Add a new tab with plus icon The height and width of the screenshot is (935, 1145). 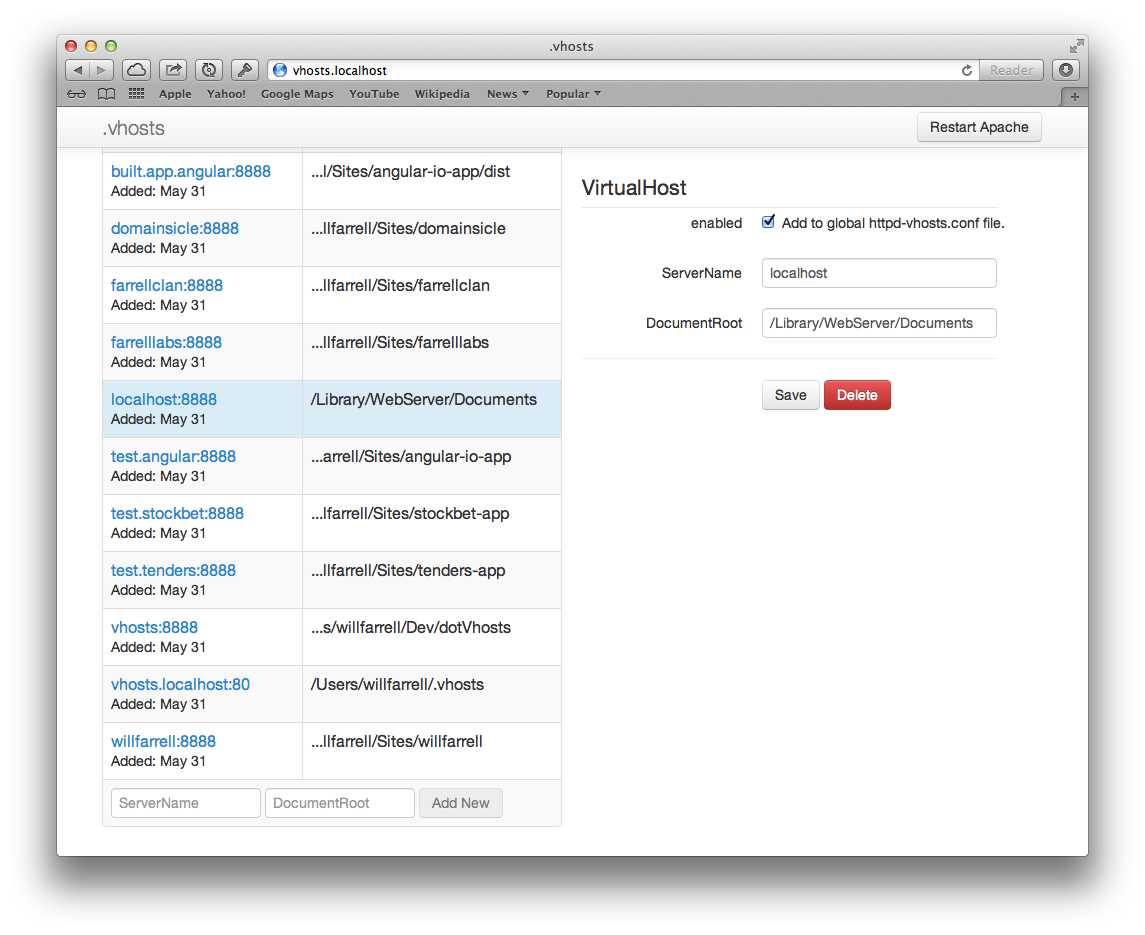click(x=1074, y=96)
